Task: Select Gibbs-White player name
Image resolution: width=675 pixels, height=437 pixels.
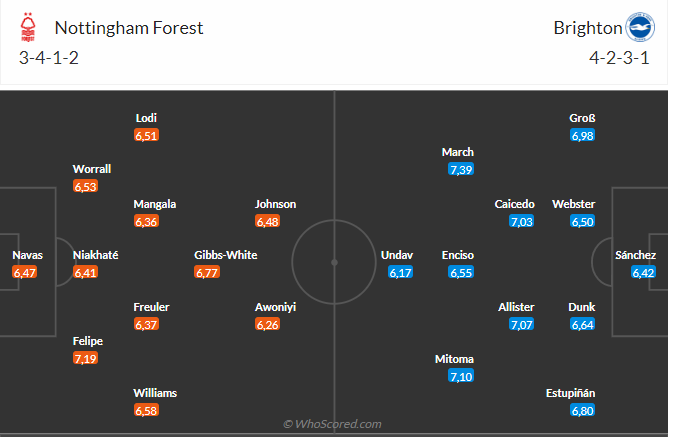Action: [226, 255]
